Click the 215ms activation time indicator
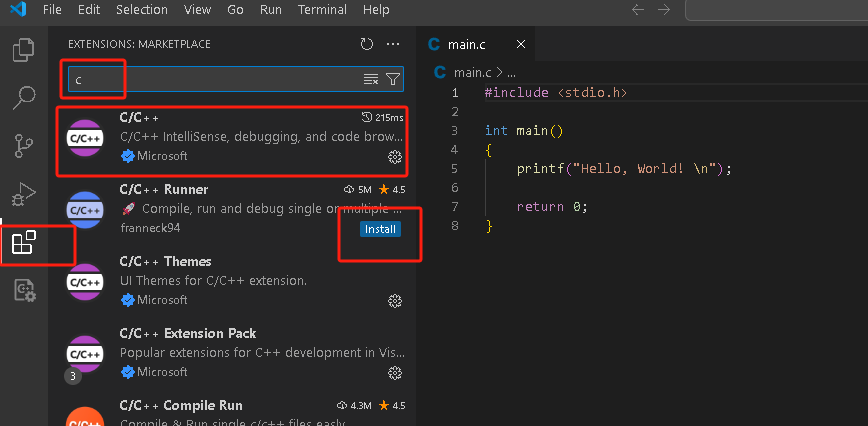 383,117
